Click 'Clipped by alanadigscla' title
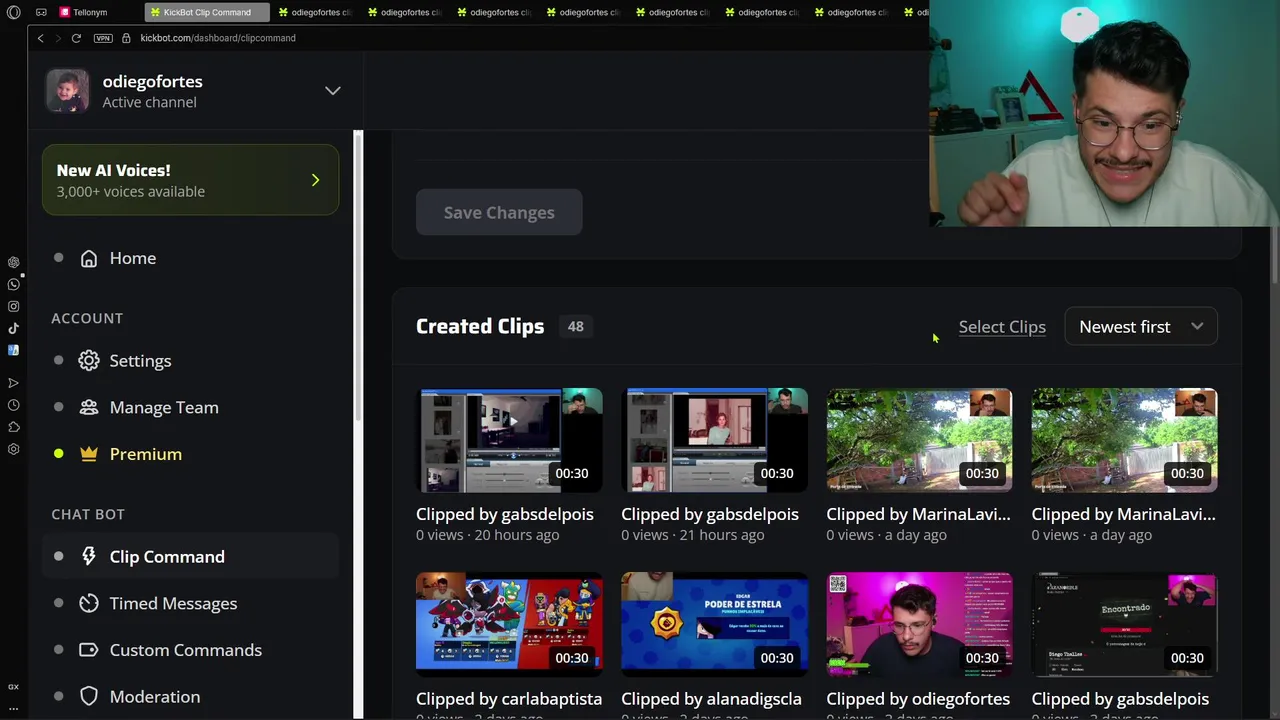The height and width of the screenshot is (720, 1280). (x=711, y=699)
